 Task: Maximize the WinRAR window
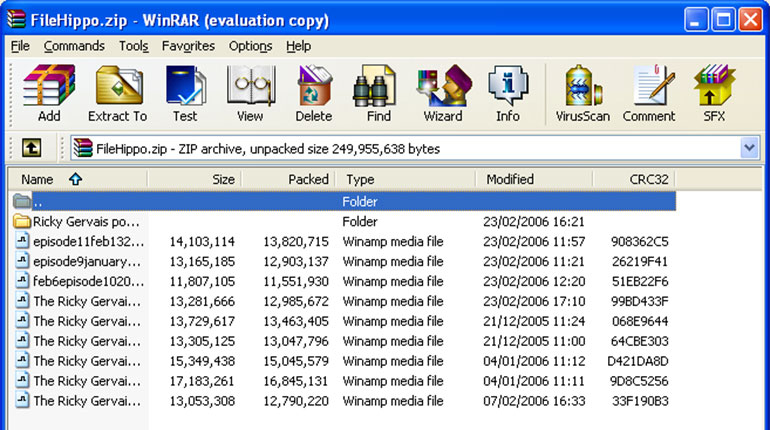coord(723,20)
